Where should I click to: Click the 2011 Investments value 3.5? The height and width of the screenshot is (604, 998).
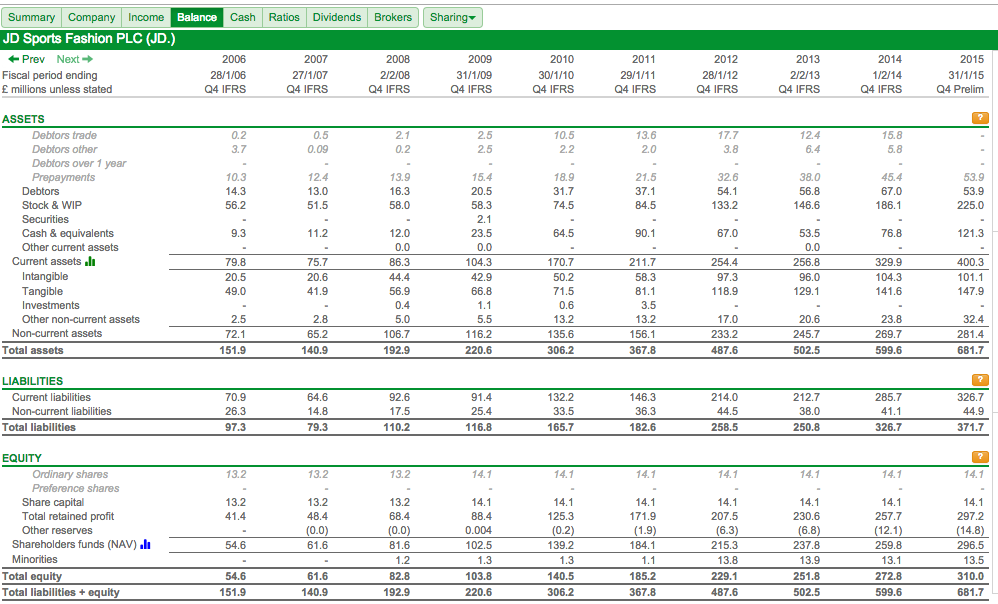coord(648,306)
